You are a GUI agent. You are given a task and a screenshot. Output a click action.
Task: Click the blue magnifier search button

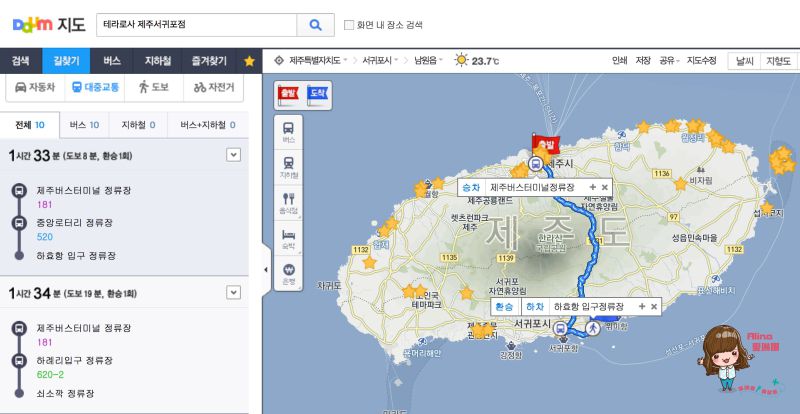click(315, 25)
